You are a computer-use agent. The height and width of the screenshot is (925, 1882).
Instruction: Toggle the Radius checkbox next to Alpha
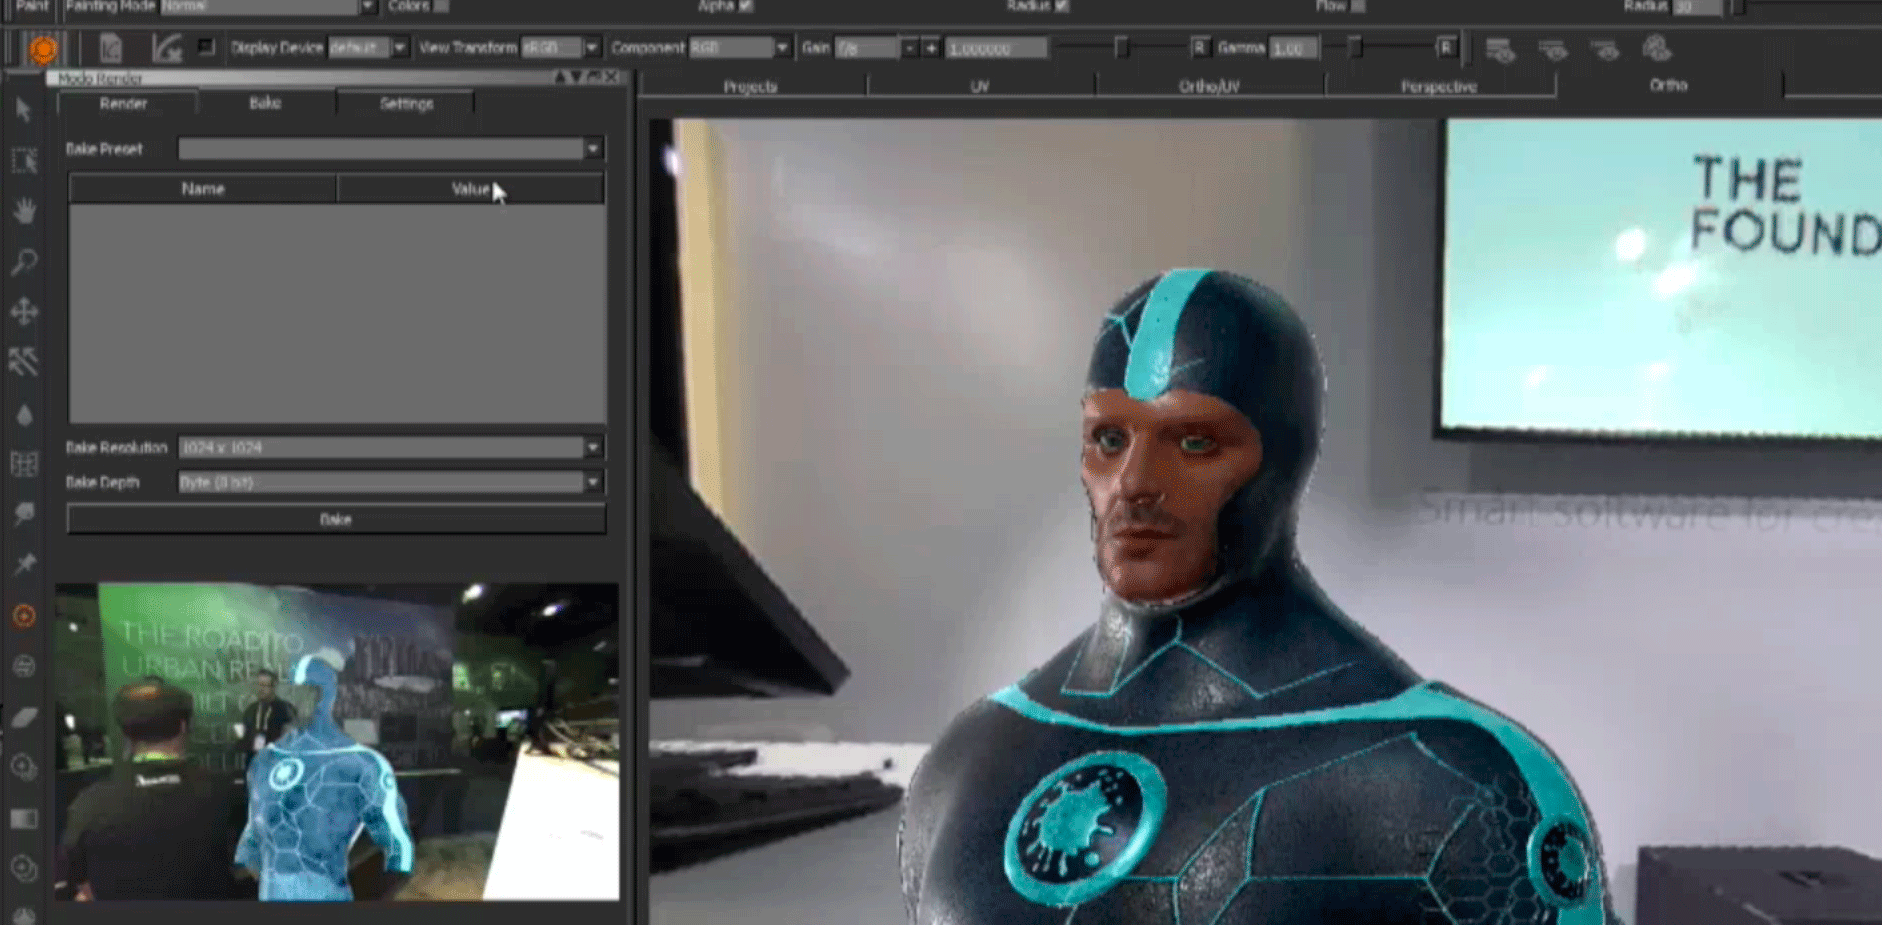[1062, 6]
